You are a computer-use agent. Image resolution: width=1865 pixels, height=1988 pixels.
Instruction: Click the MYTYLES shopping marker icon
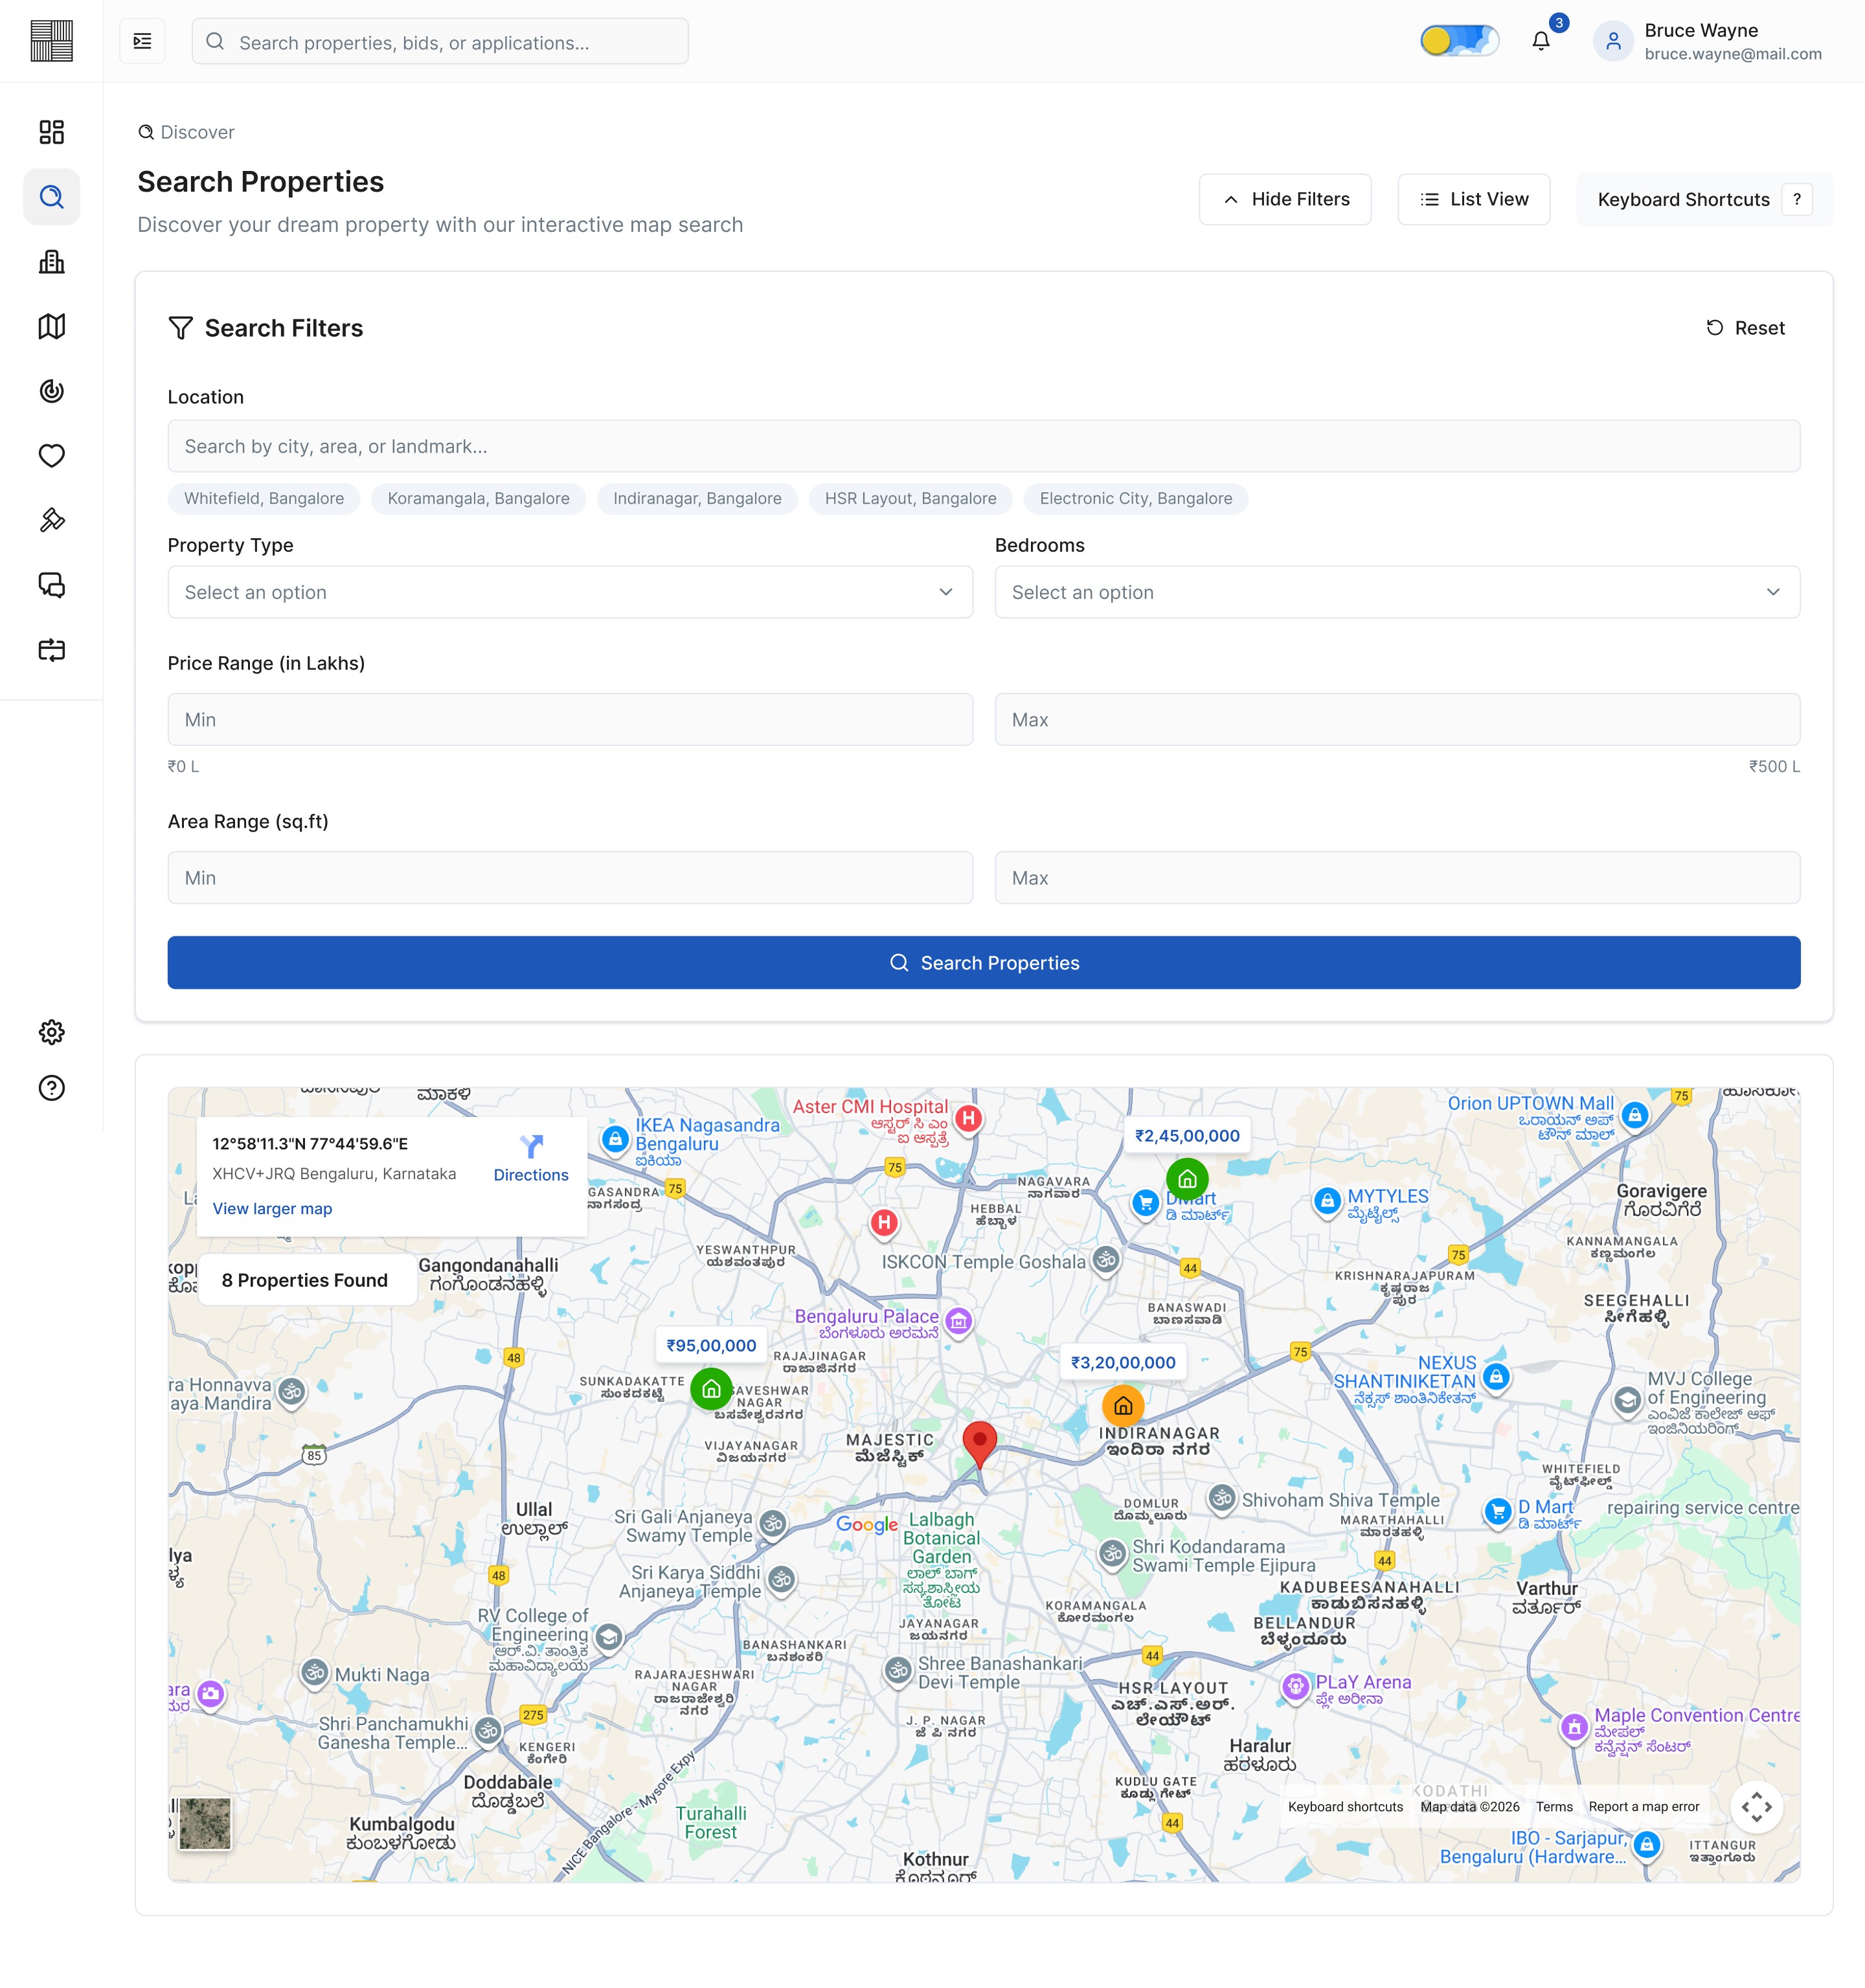coord(1327,1201)
